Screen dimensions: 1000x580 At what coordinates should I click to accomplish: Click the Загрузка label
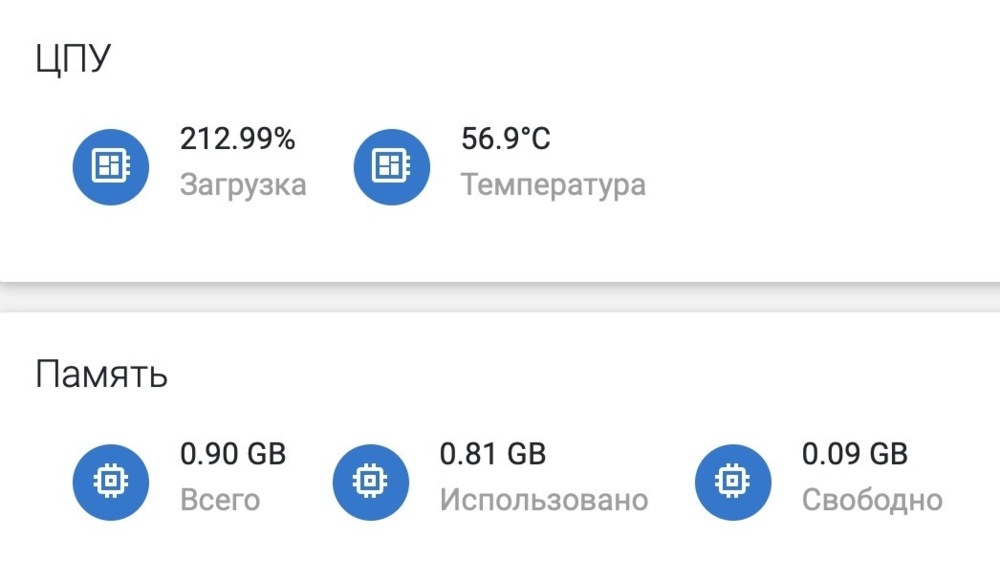(x=243, y=186)
